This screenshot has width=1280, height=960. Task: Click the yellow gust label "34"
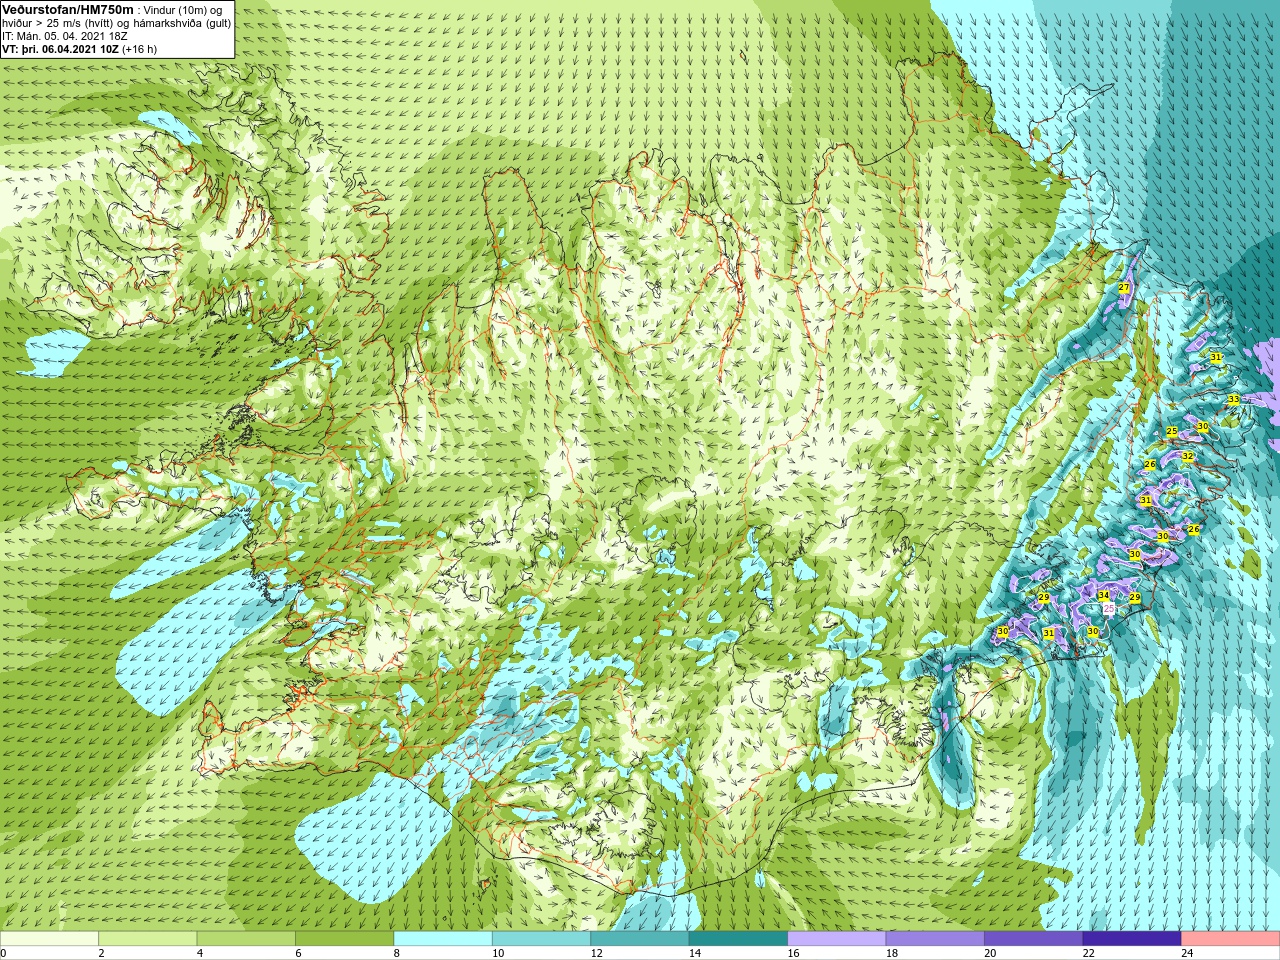pos(1103,596)
